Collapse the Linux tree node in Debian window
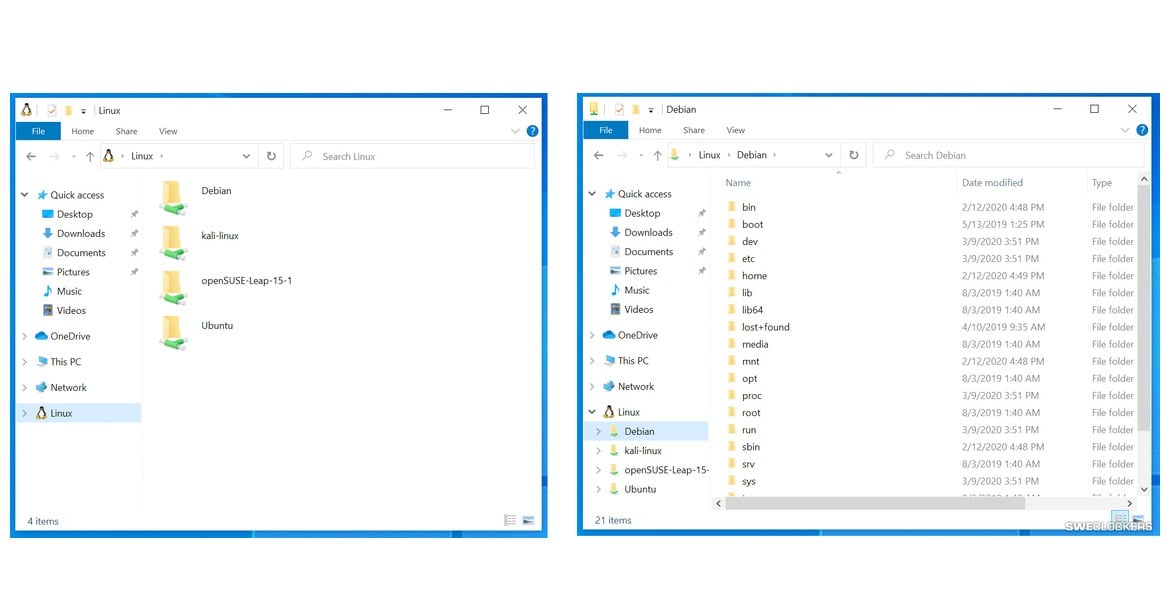The width and height of the screenshot is (1170, 610). coord(592,412)
